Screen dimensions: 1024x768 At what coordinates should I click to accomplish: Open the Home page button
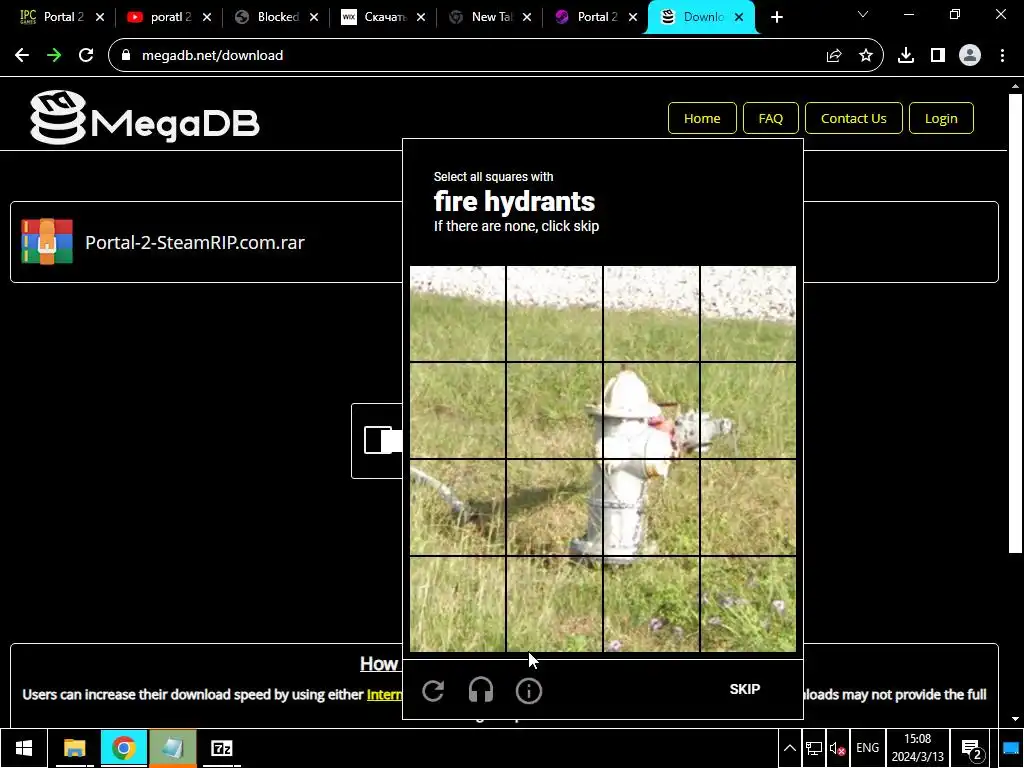pos(702,118)
